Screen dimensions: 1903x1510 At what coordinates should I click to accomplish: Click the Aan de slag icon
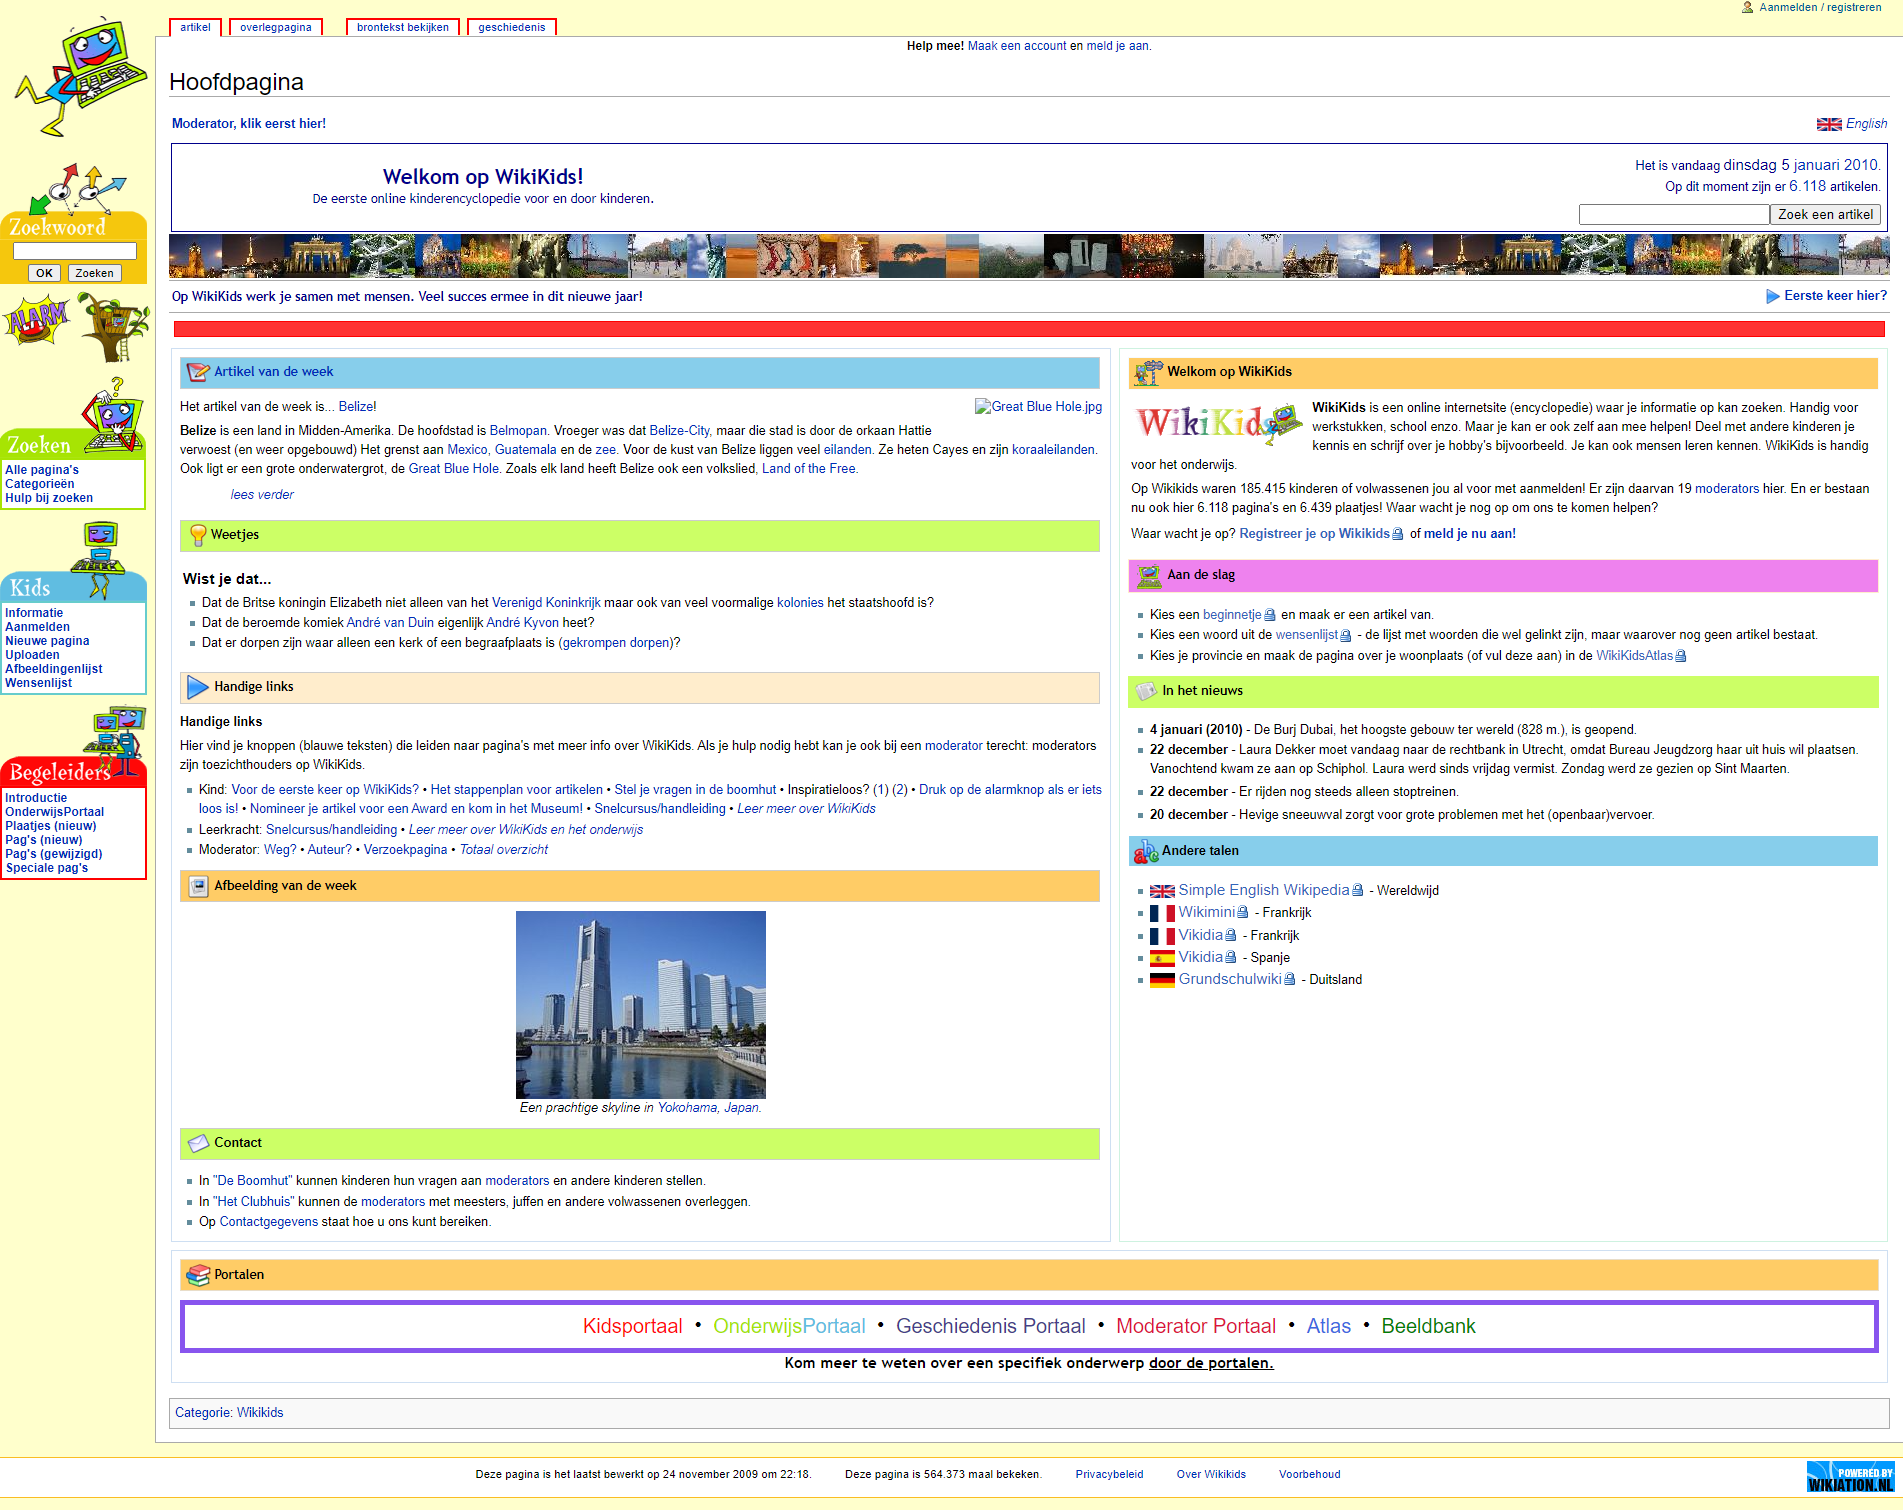coord(1149,575)
